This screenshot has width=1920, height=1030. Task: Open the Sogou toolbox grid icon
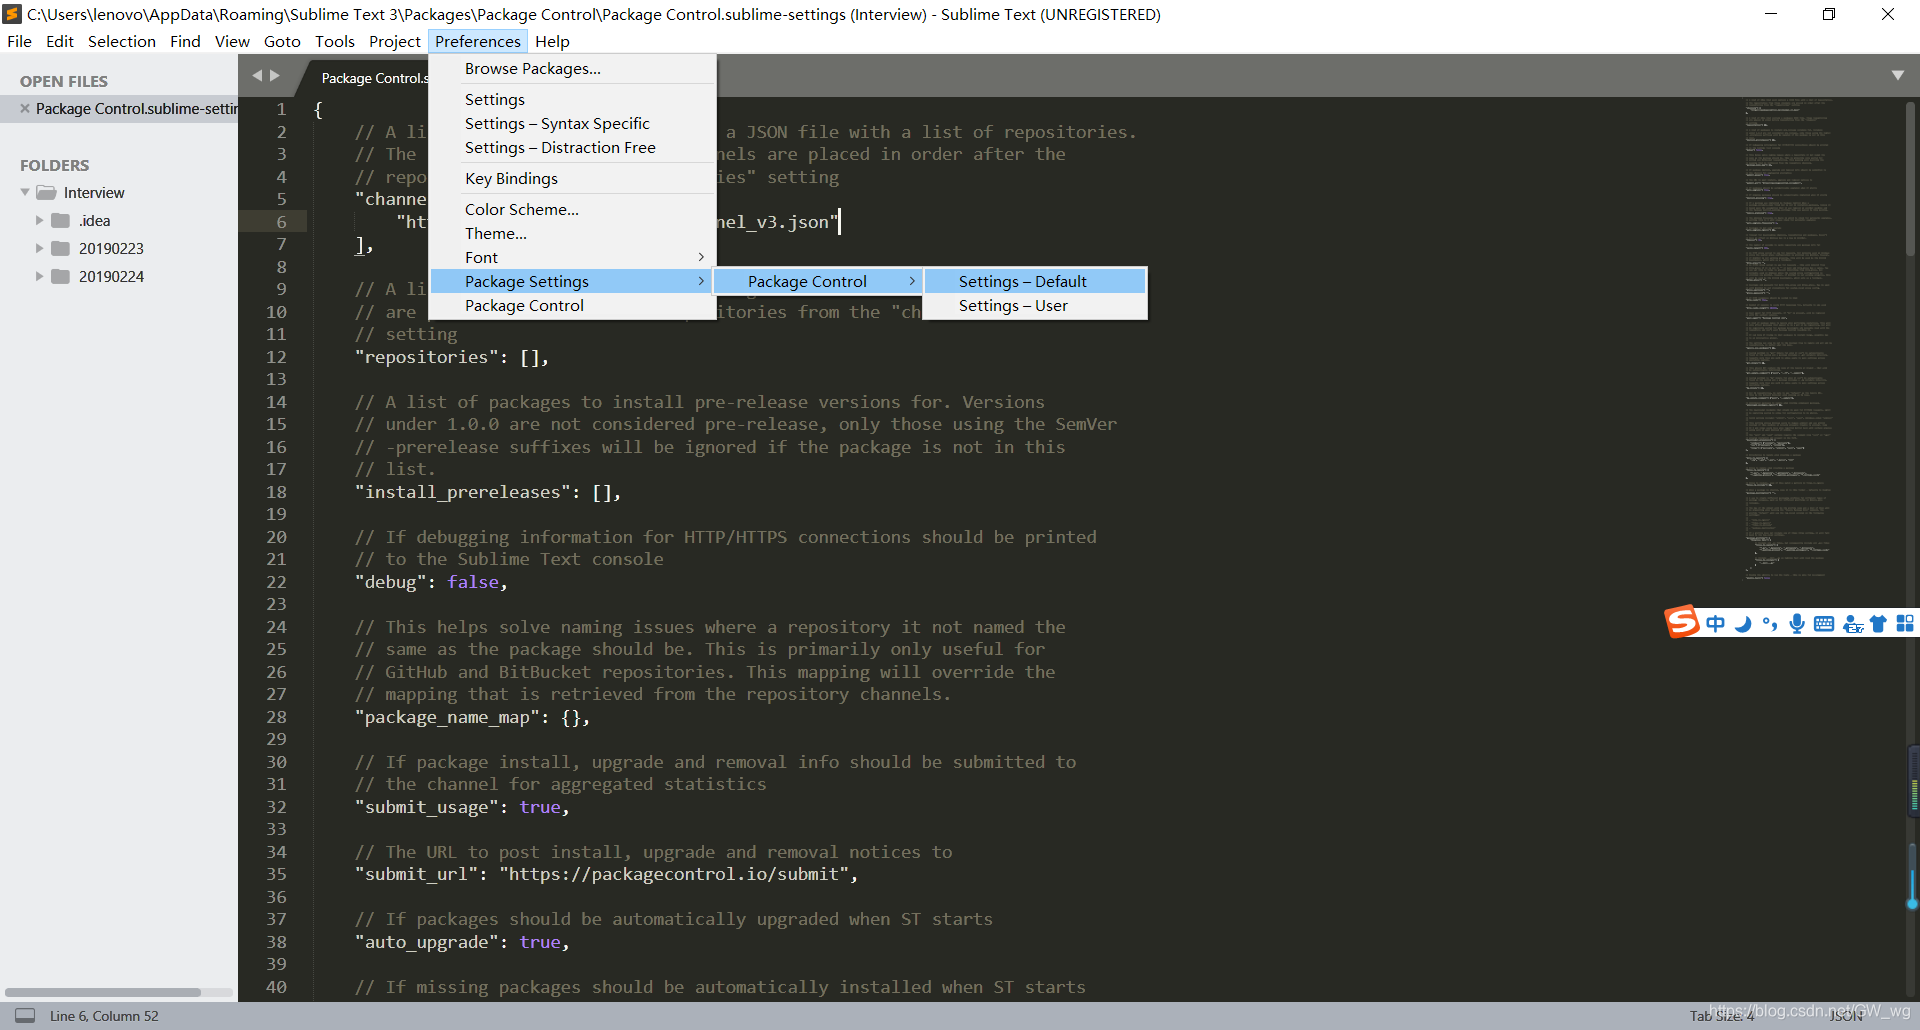(1905, 624)
